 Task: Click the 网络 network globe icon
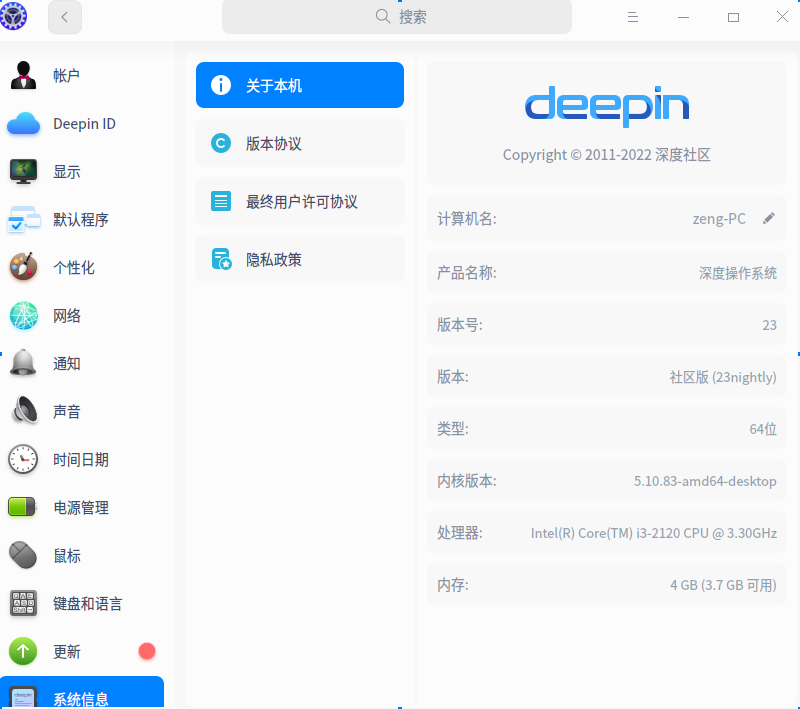(x=23, y=315)
